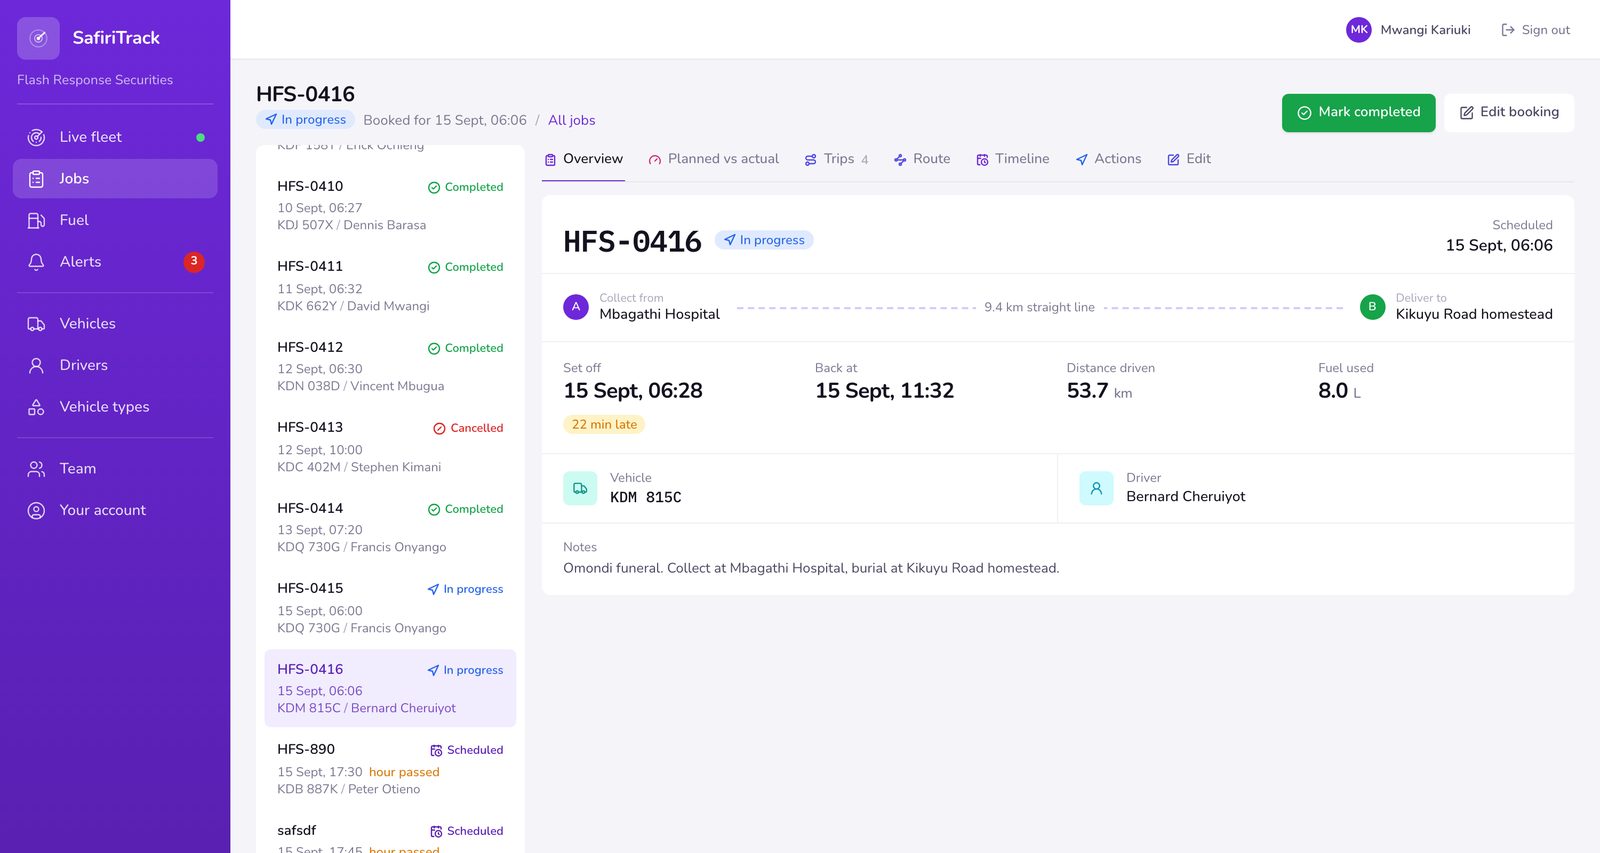Click Completed status of HFS-0410
1600x853 pixels.
tap(465, 187)
